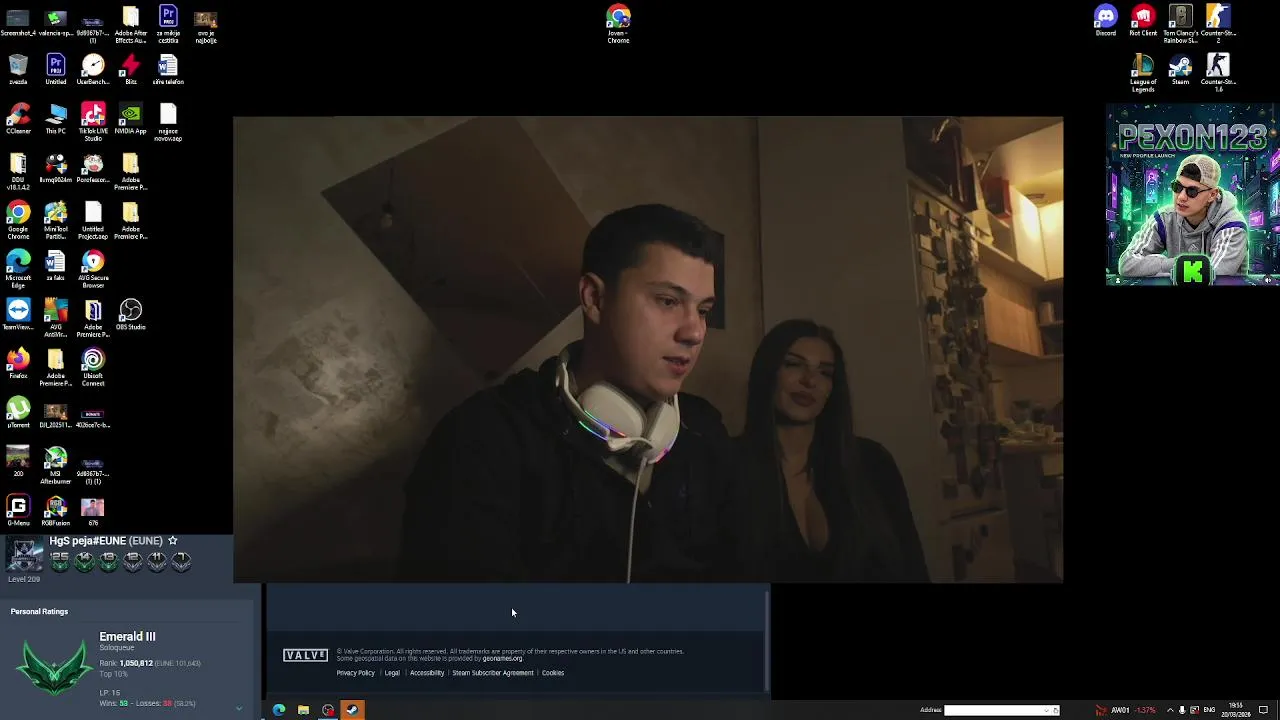
Task: Select the recycle bin named zvezda
Action: coord(18,69)
